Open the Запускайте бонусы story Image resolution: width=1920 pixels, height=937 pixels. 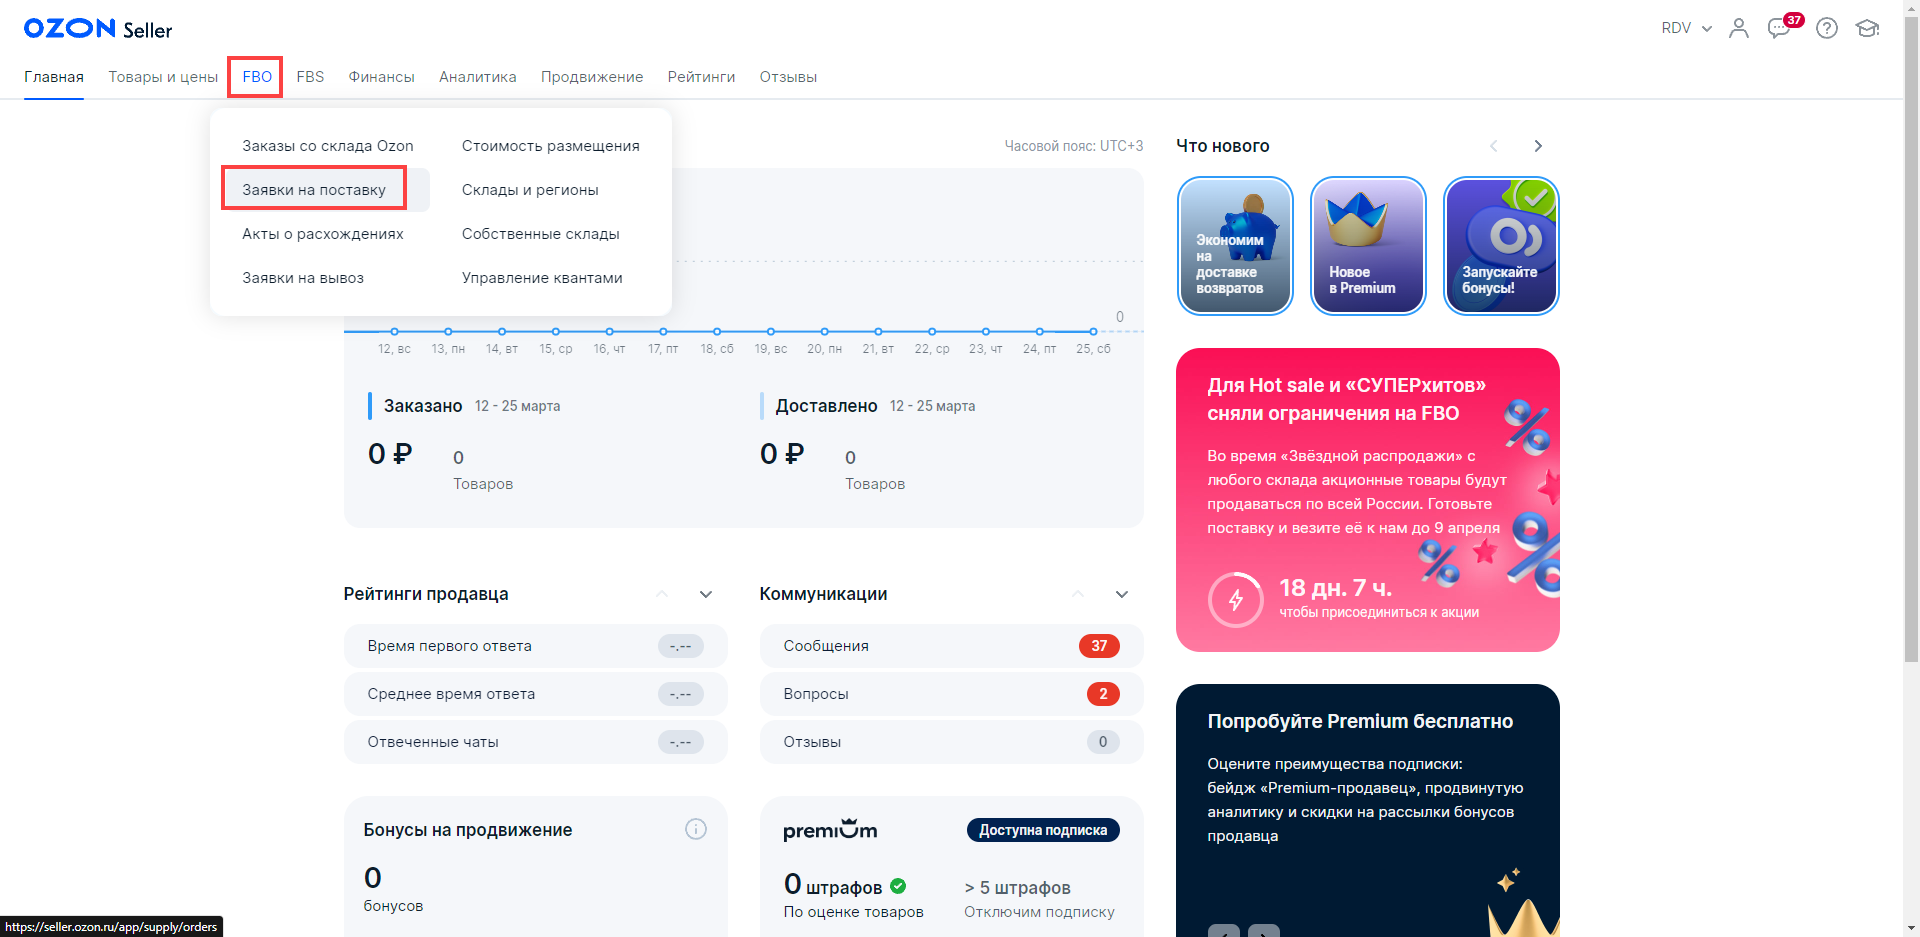(1501, 246)
